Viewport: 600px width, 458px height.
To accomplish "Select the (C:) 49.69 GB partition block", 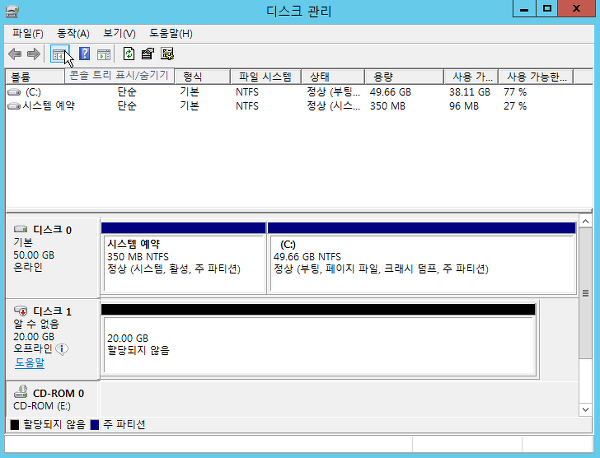I will (x=422, y=258).
